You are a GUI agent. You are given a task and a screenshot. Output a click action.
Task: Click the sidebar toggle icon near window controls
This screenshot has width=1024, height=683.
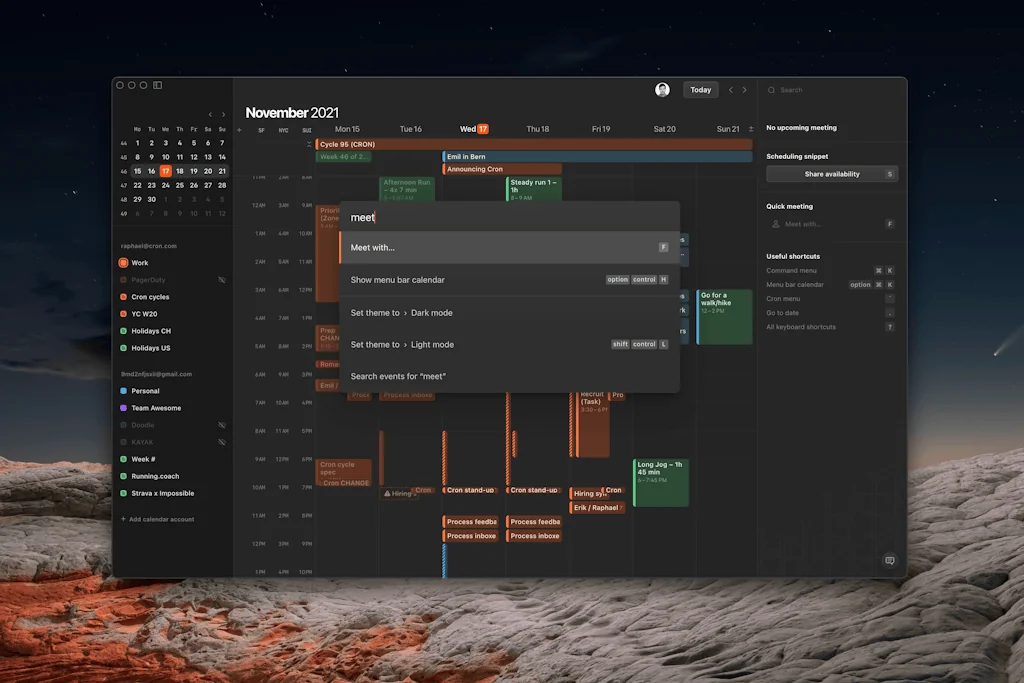[x=156, y=85]
